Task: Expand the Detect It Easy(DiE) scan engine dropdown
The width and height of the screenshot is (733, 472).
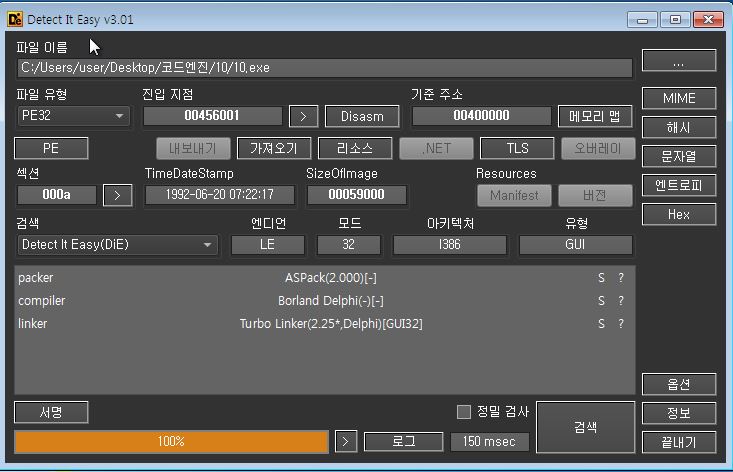Action: [118, 245]
